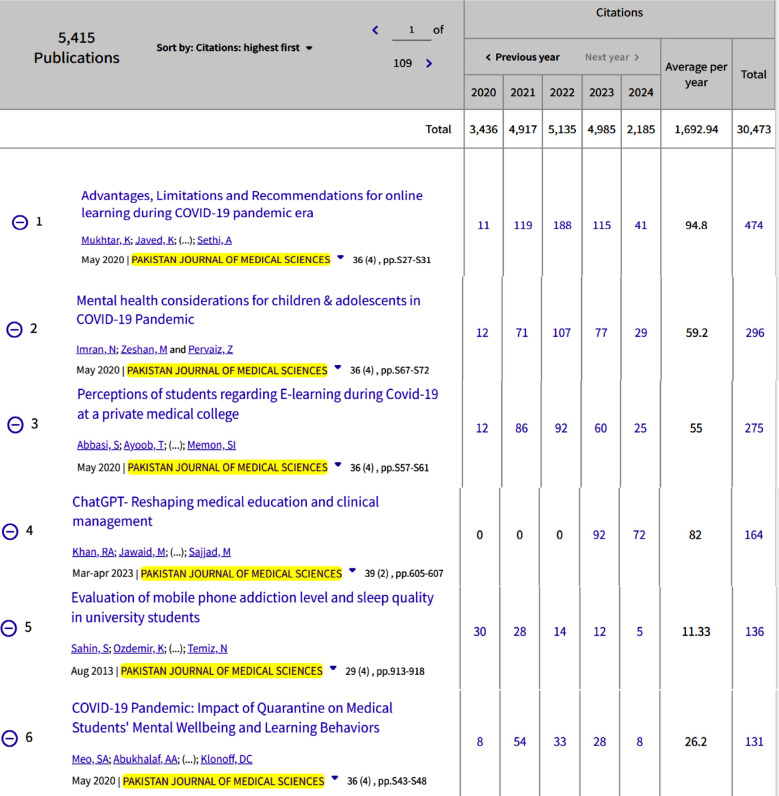The height and width of the screenshot is (796, 779).
Task: View 188 citations in 2022 for publication 1
Action: pyautogui.click(x=562, y=225)
